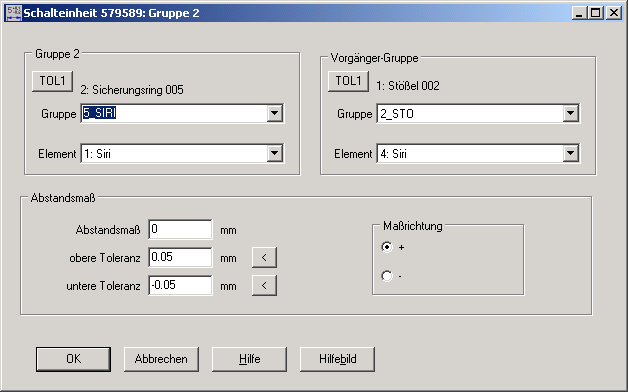Click into the obere Toleranz field

coord(180,257)
